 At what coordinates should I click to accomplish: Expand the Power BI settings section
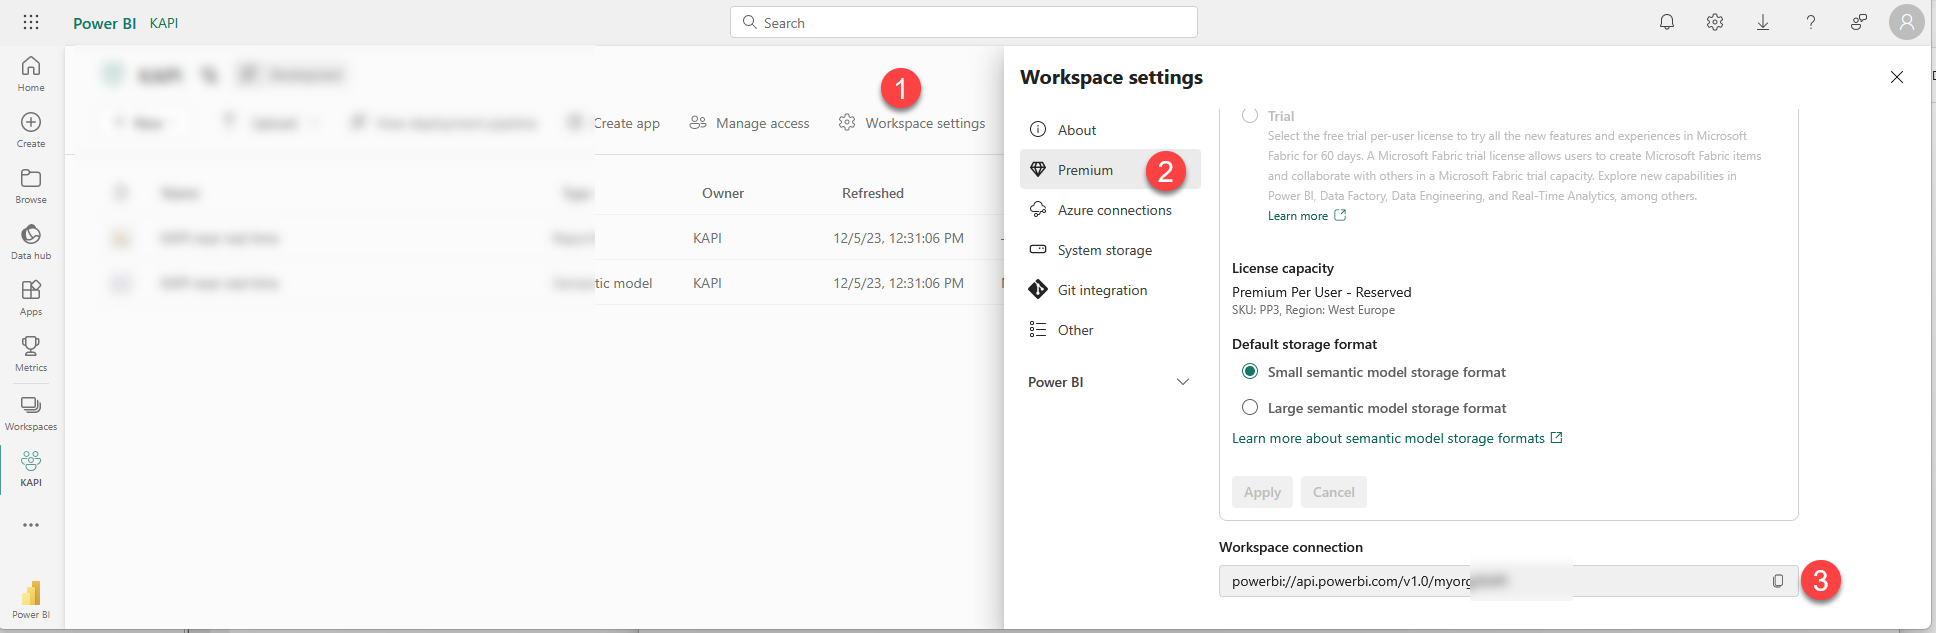pyautogui.click(x=1183, y=382)
